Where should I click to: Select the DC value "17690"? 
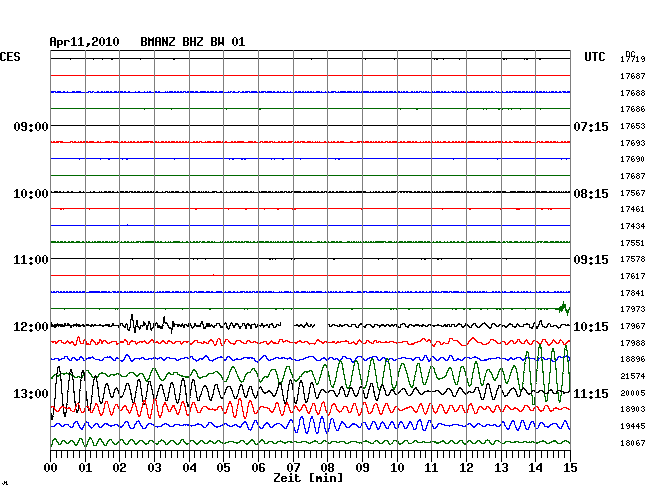point(633,159)
